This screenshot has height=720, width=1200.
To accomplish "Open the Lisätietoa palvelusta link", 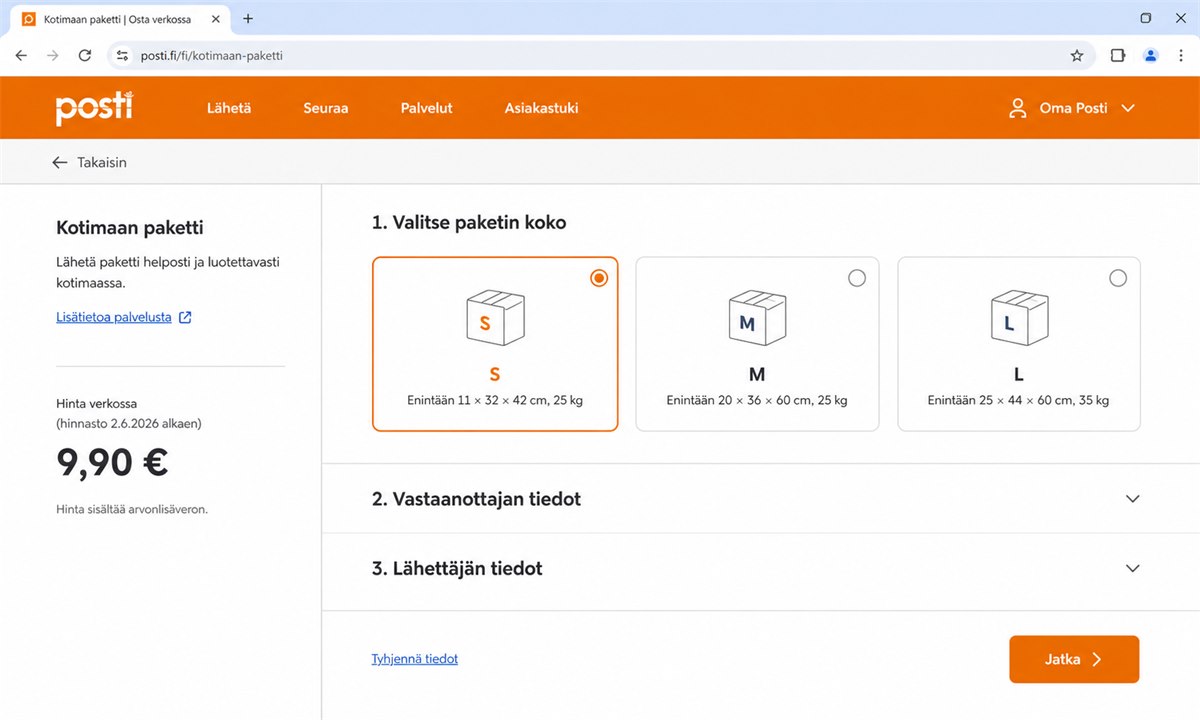I will pyautogui.click(x=114, y=317).
